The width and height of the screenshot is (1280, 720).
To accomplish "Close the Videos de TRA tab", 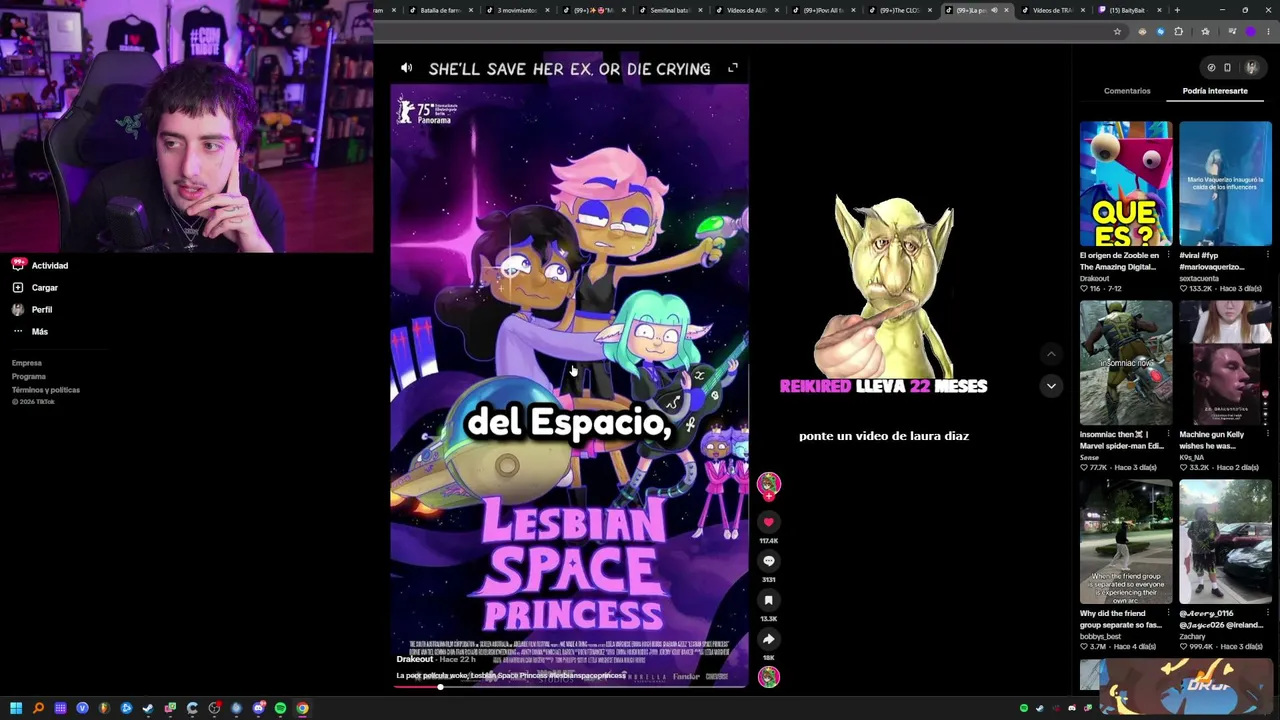I will point(1083,10).
